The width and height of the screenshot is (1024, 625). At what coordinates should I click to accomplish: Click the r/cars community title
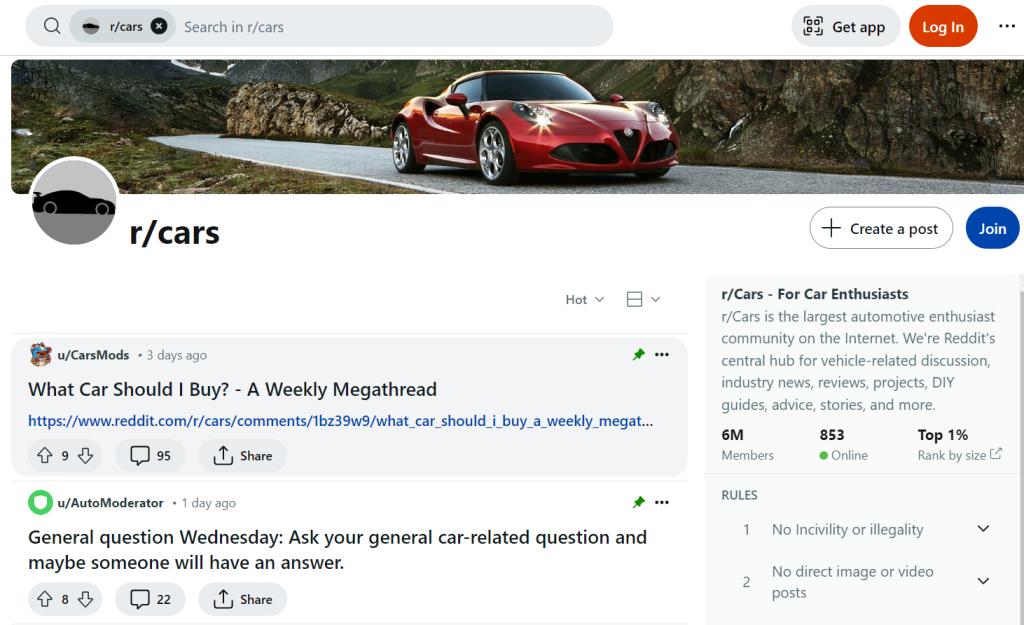tap(174, 232)
